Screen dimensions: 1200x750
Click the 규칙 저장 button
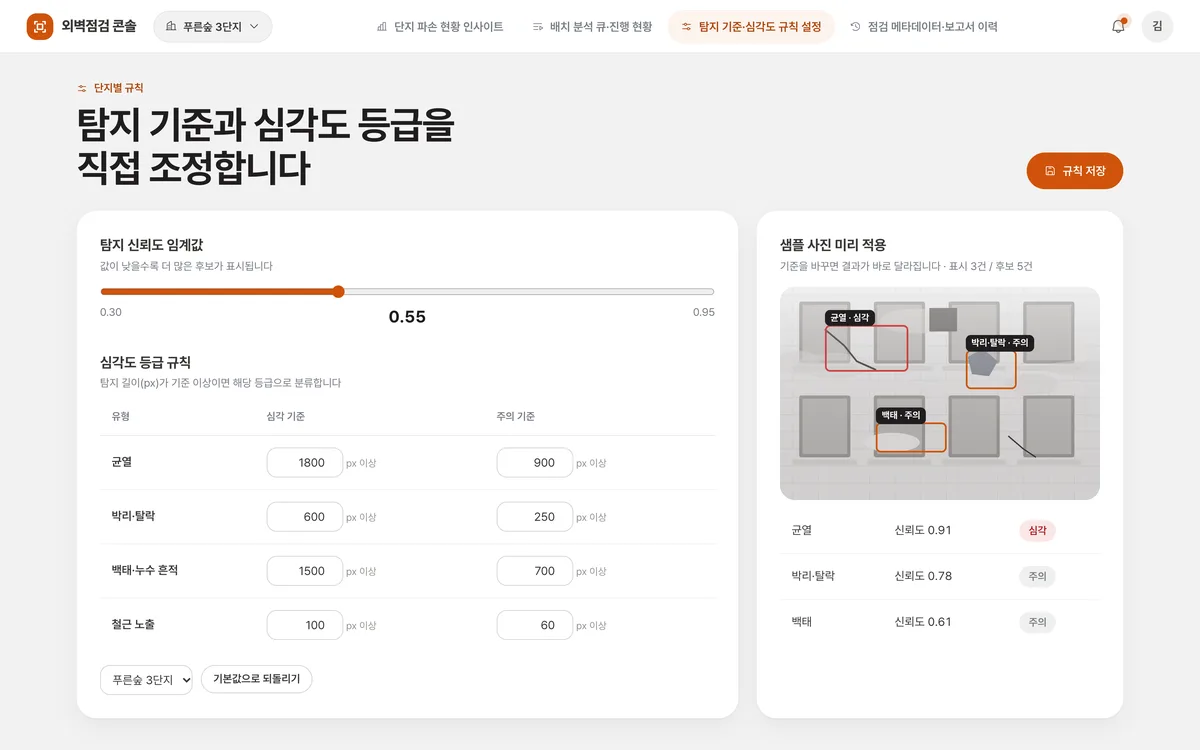pos(1075,171)
